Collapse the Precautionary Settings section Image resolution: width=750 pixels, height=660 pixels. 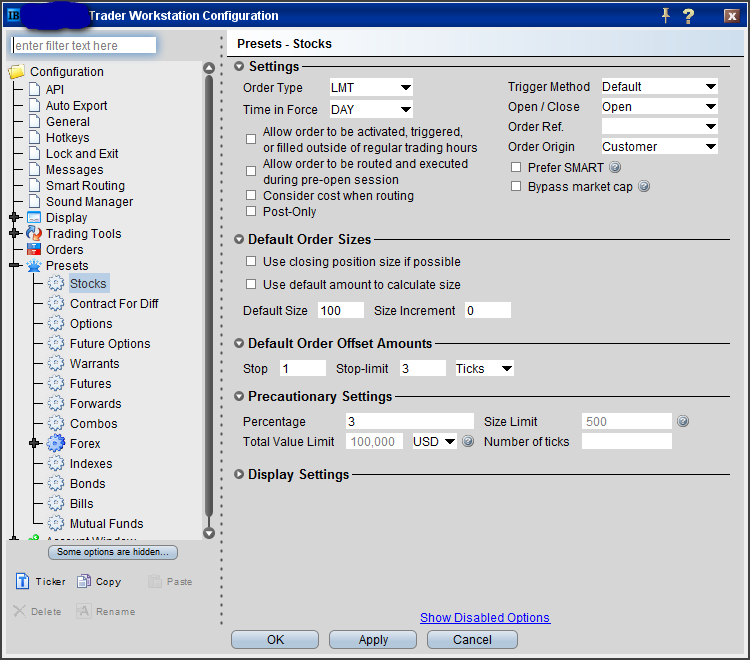(x=239, y=396)
